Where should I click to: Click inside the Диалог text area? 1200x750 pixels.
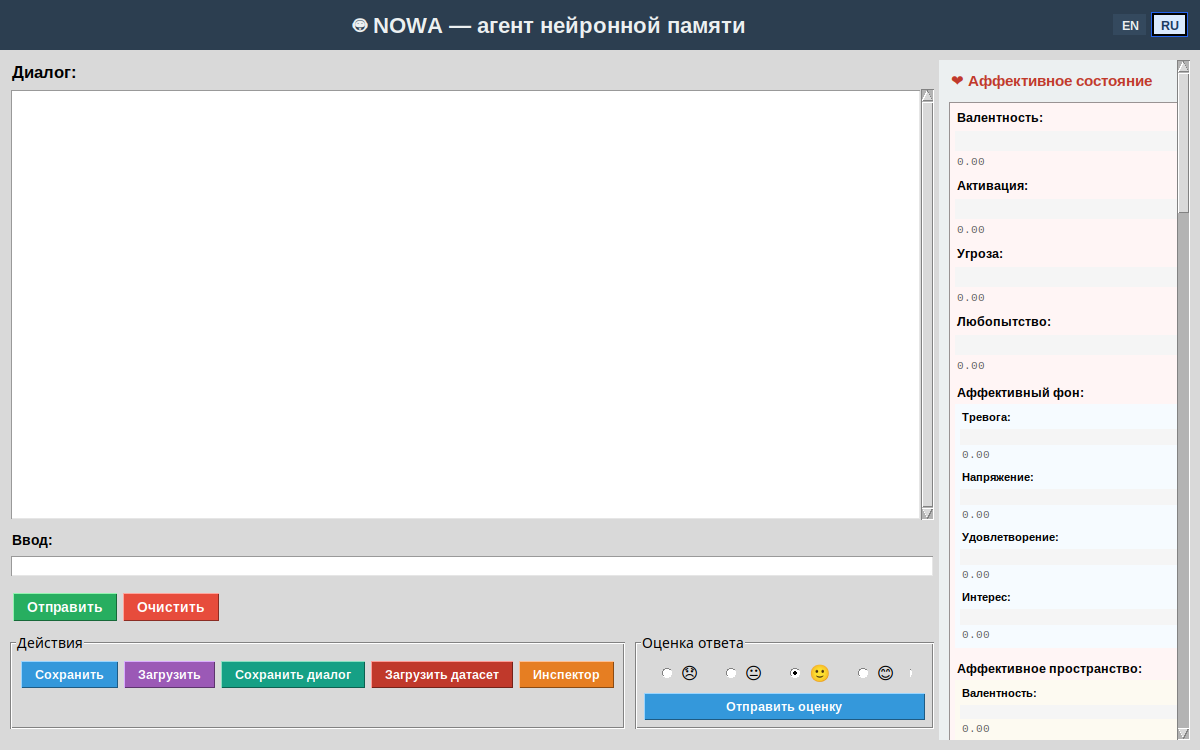465,304
